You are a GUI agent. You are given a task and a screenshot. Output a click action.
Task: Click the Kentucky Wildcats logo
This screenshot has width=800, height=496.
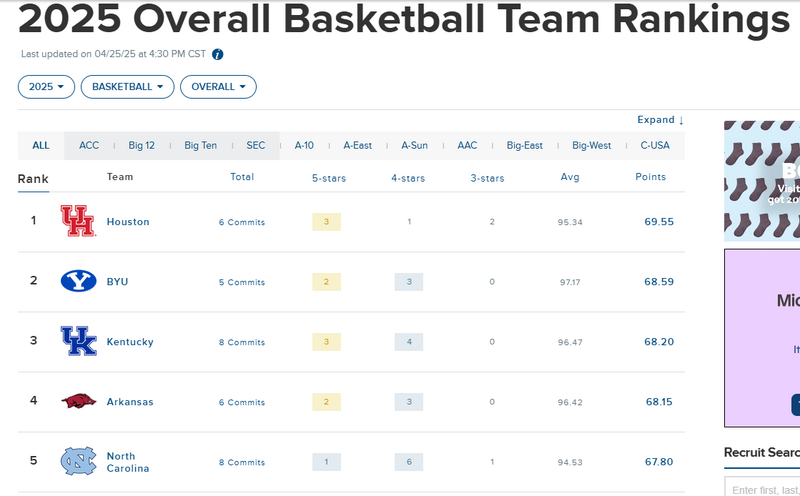click(78, 341)
